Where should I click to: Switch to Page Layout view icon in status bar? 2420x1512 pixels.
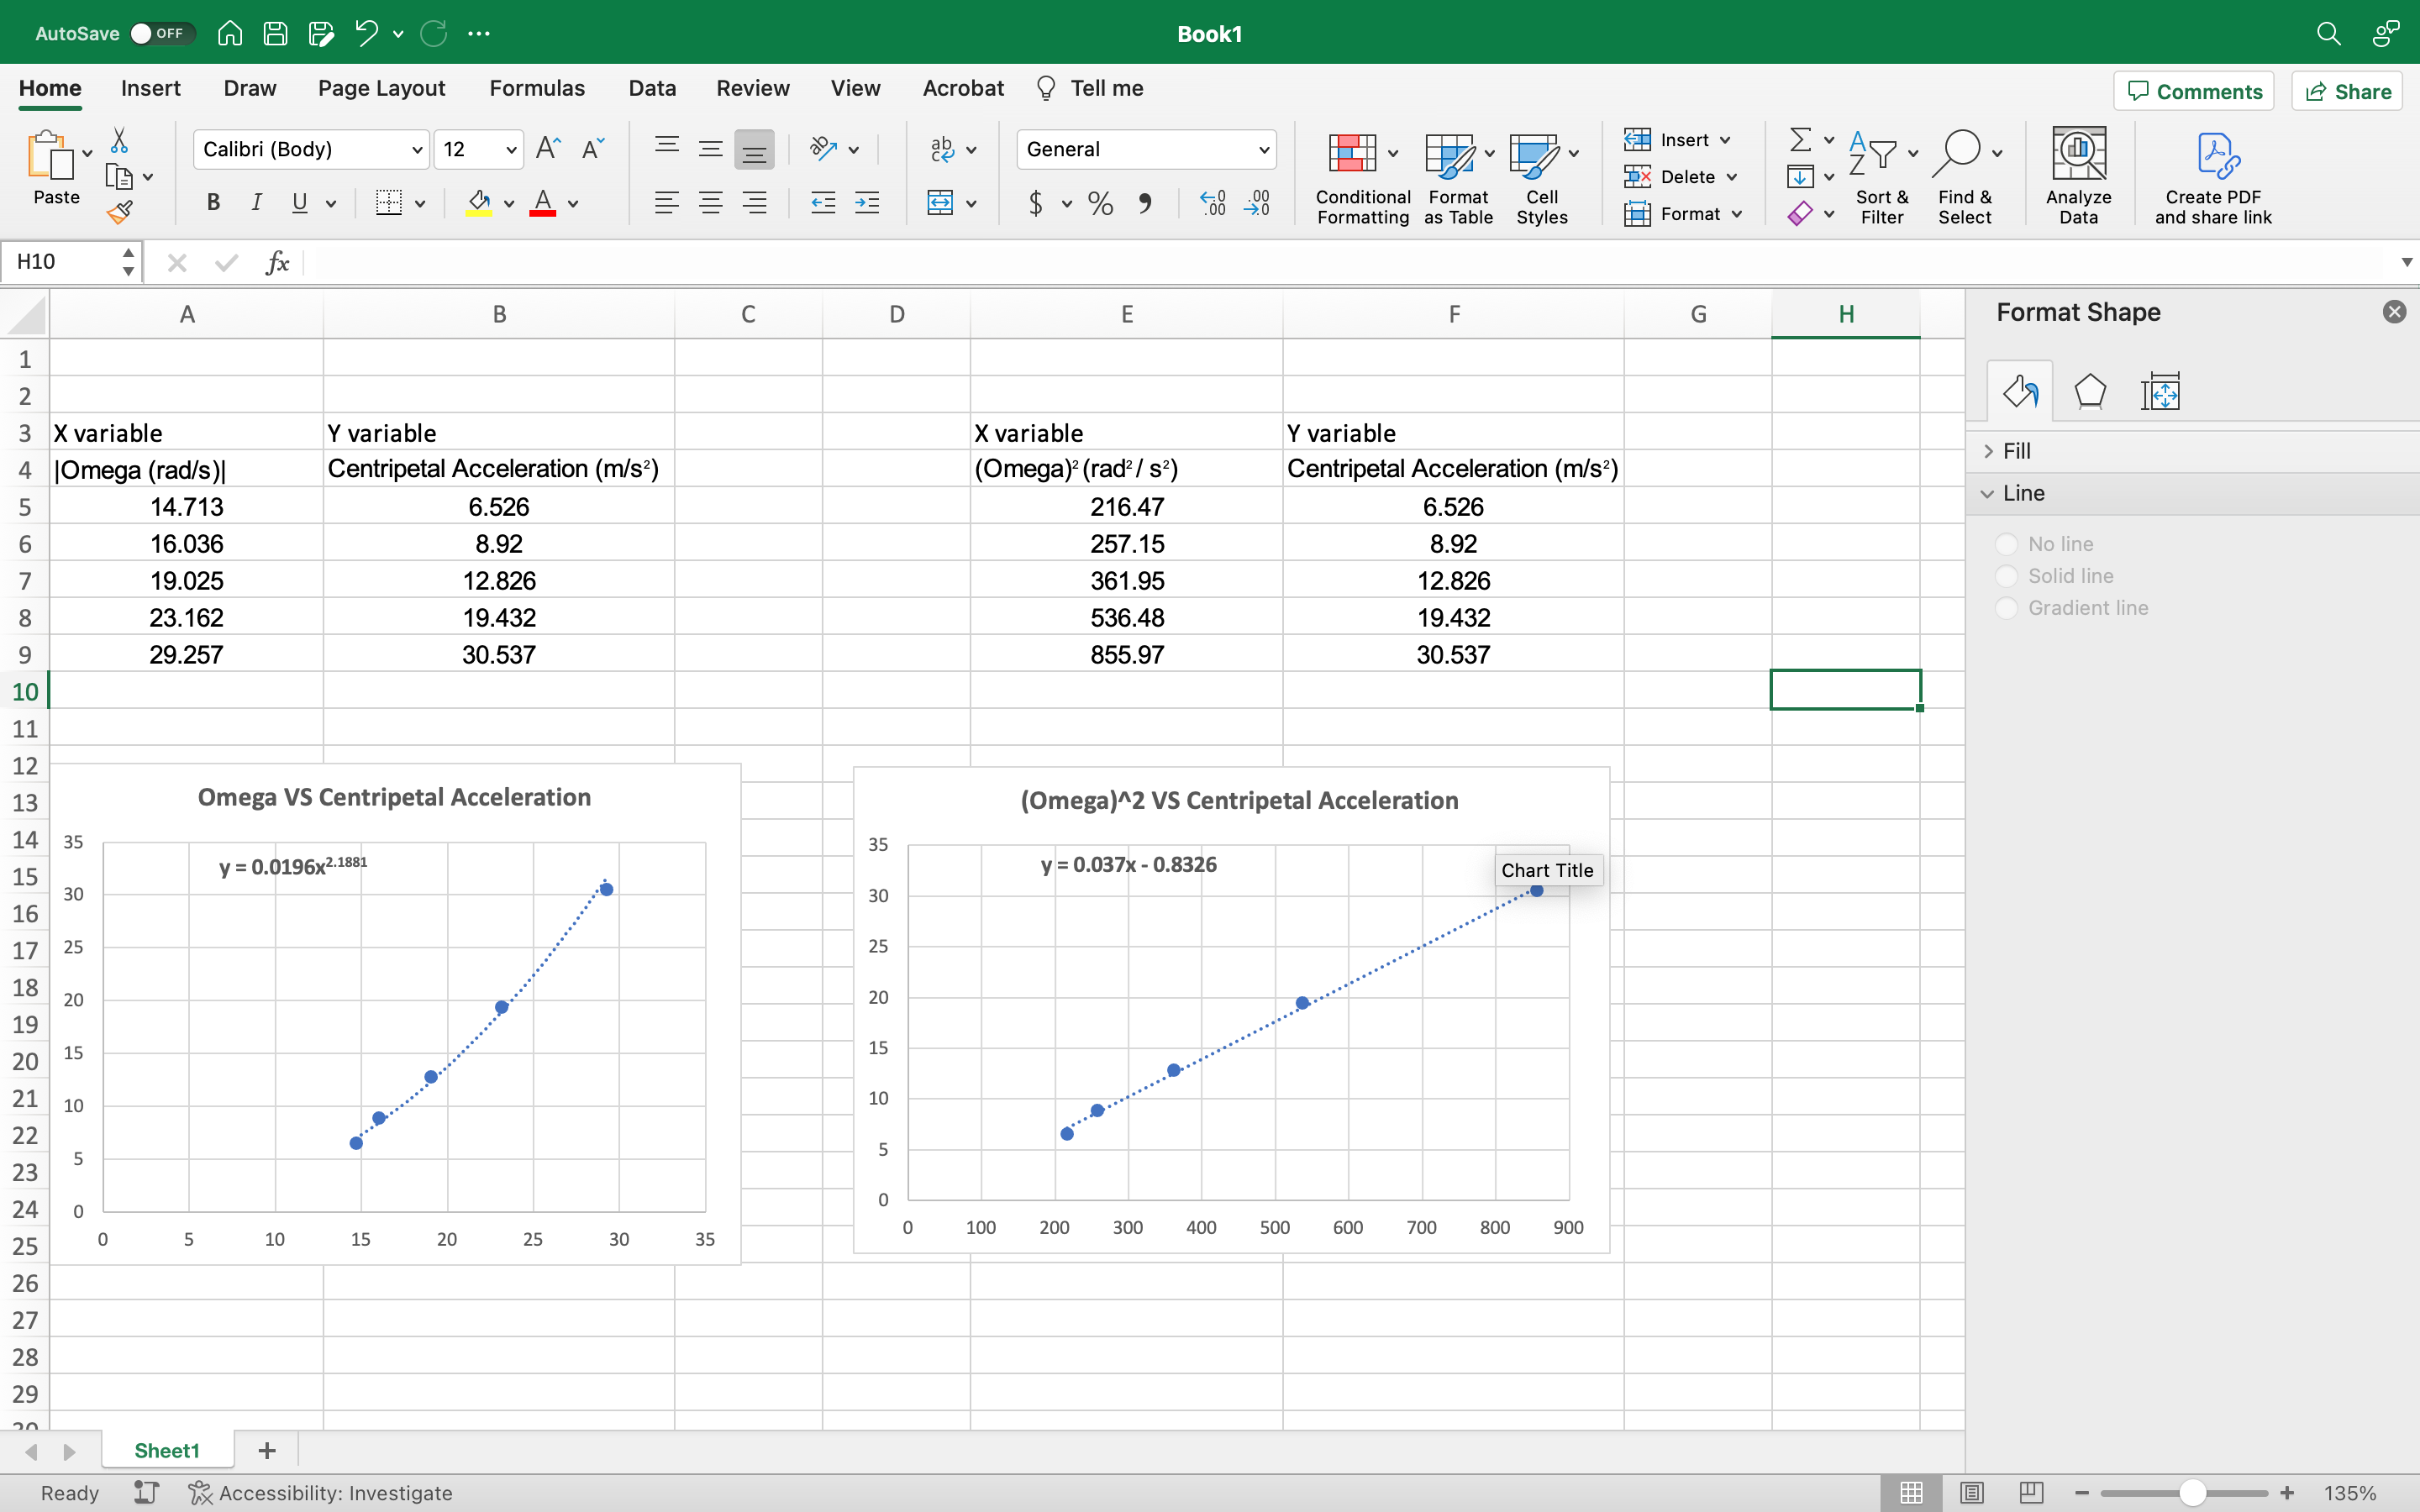pyautogui.click(x=1972, y=1493)
